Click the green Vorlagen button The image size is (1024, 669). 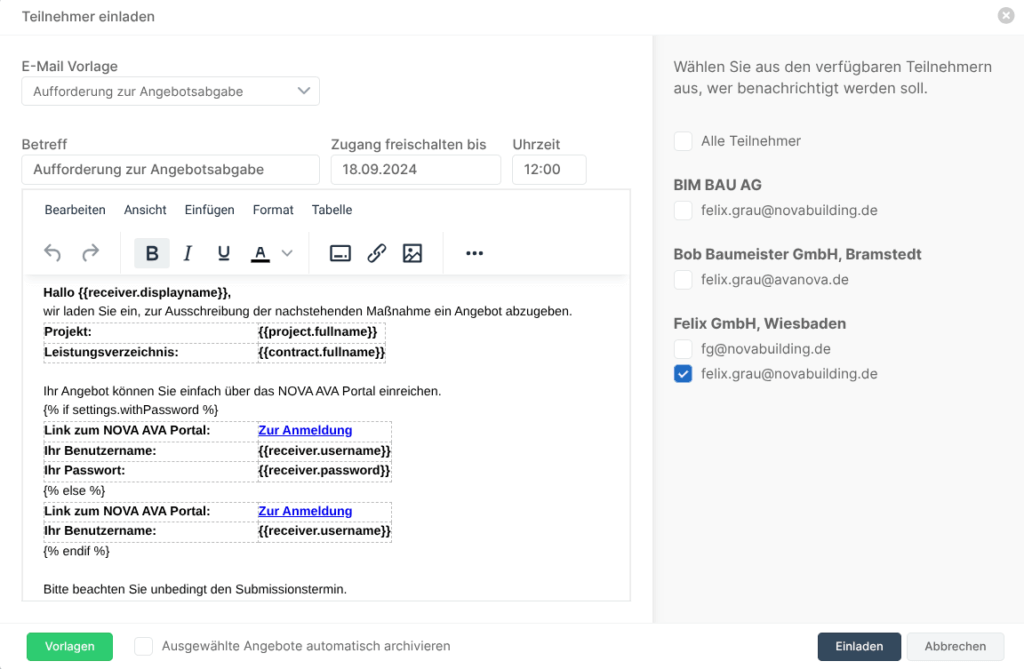pos(70,646)
